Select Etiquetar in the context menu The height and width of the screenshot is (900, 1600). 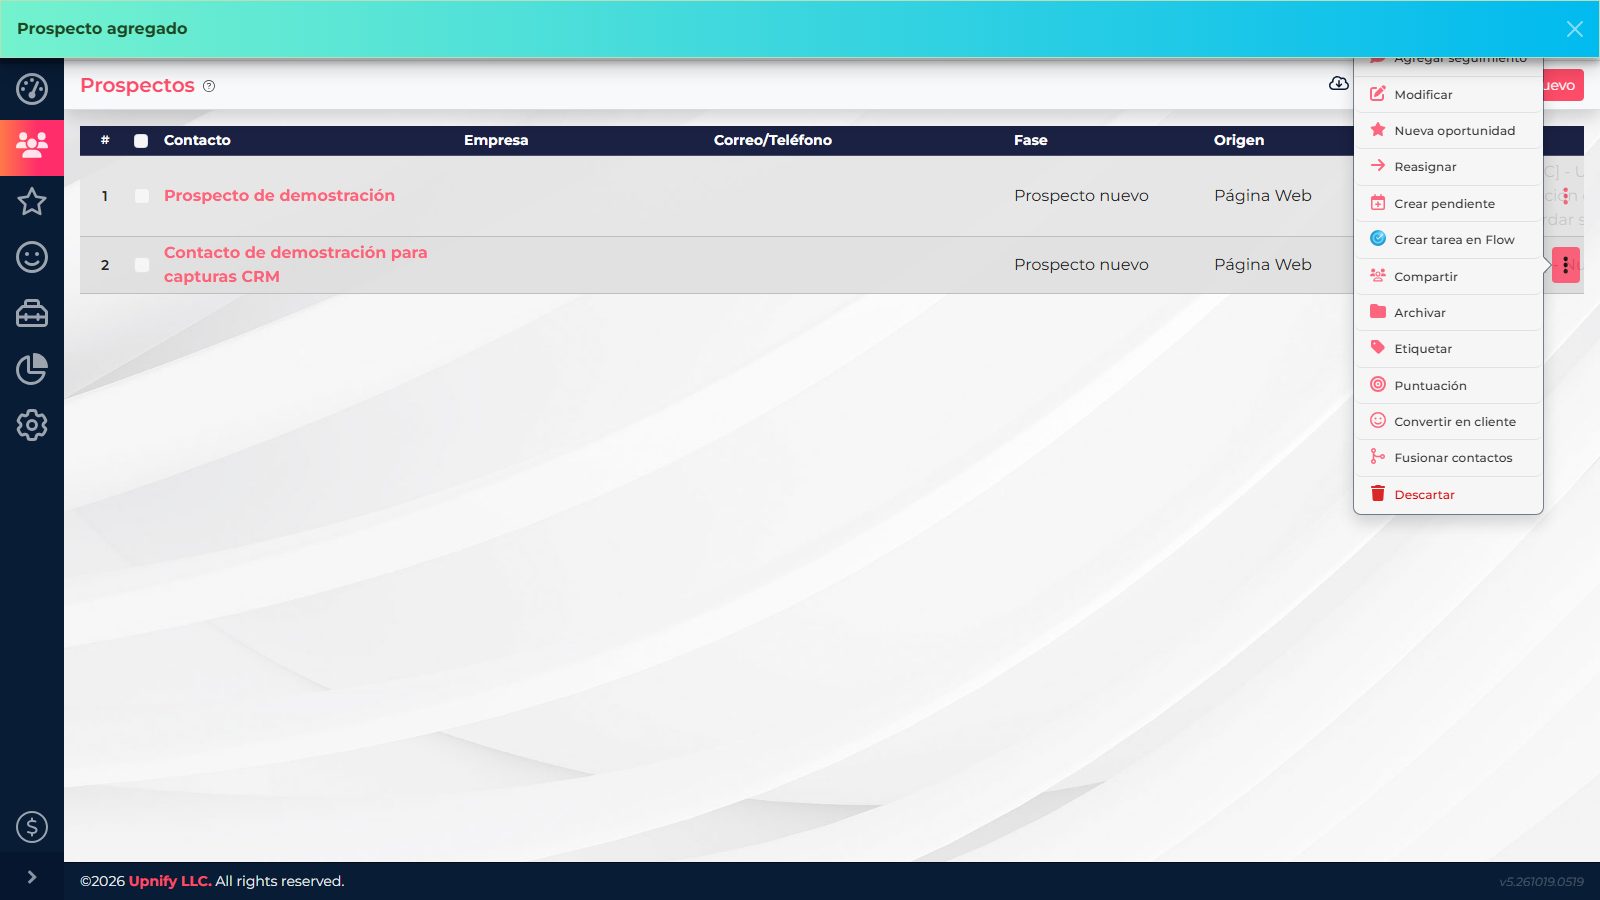(x=1448, y=349)
